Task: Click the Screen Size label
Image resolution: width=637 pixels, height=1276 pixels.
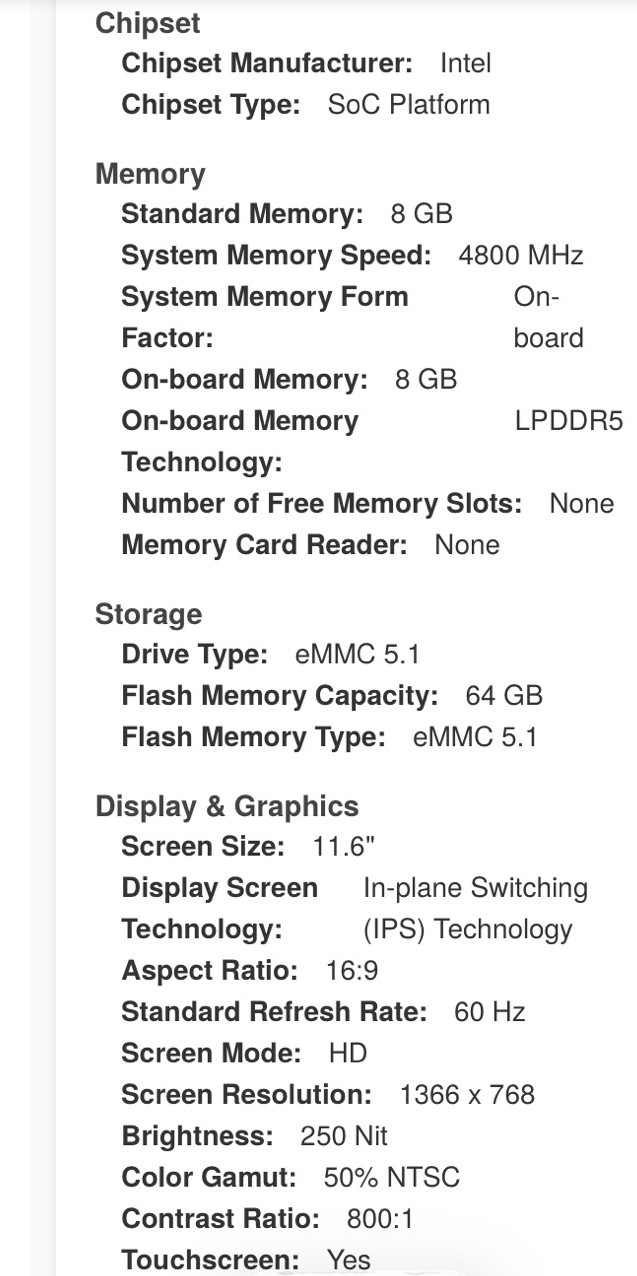Action: click(x=203, y=846)
